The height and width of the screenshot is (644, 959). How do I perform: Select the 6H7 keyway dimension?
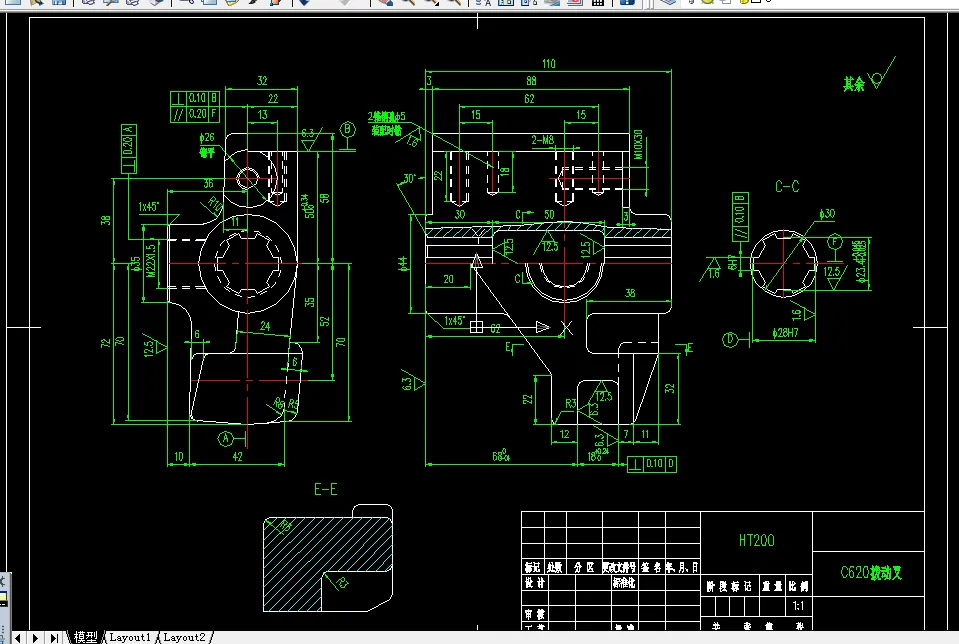coord(732,263)
